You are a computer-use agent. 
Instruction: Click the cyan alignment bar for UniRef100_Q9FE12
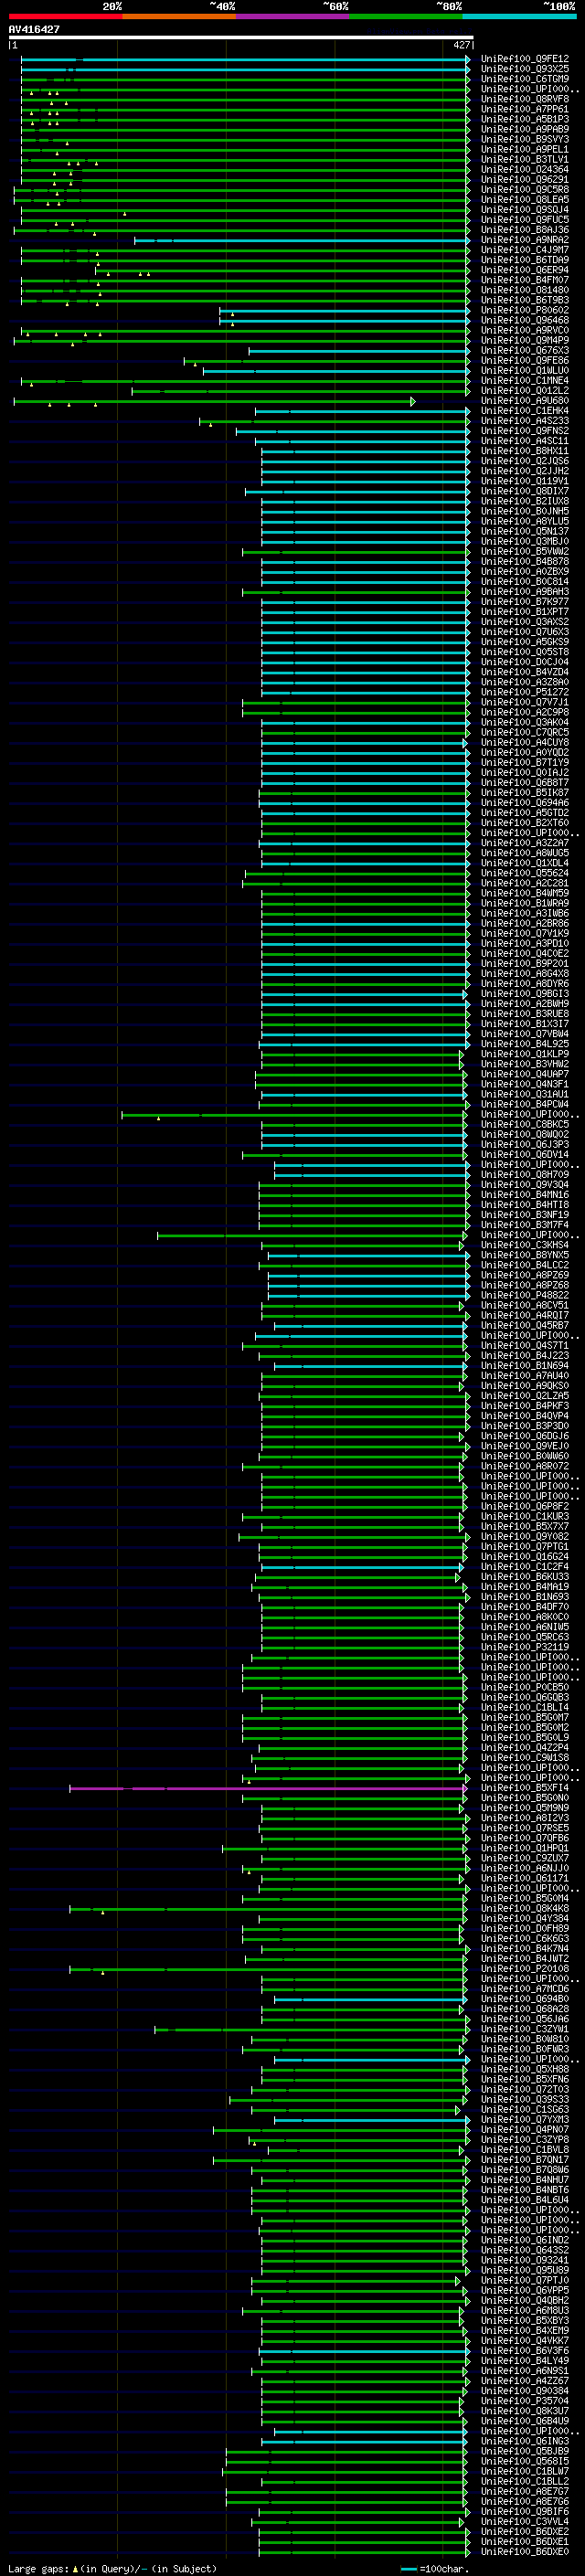[245, 60]
